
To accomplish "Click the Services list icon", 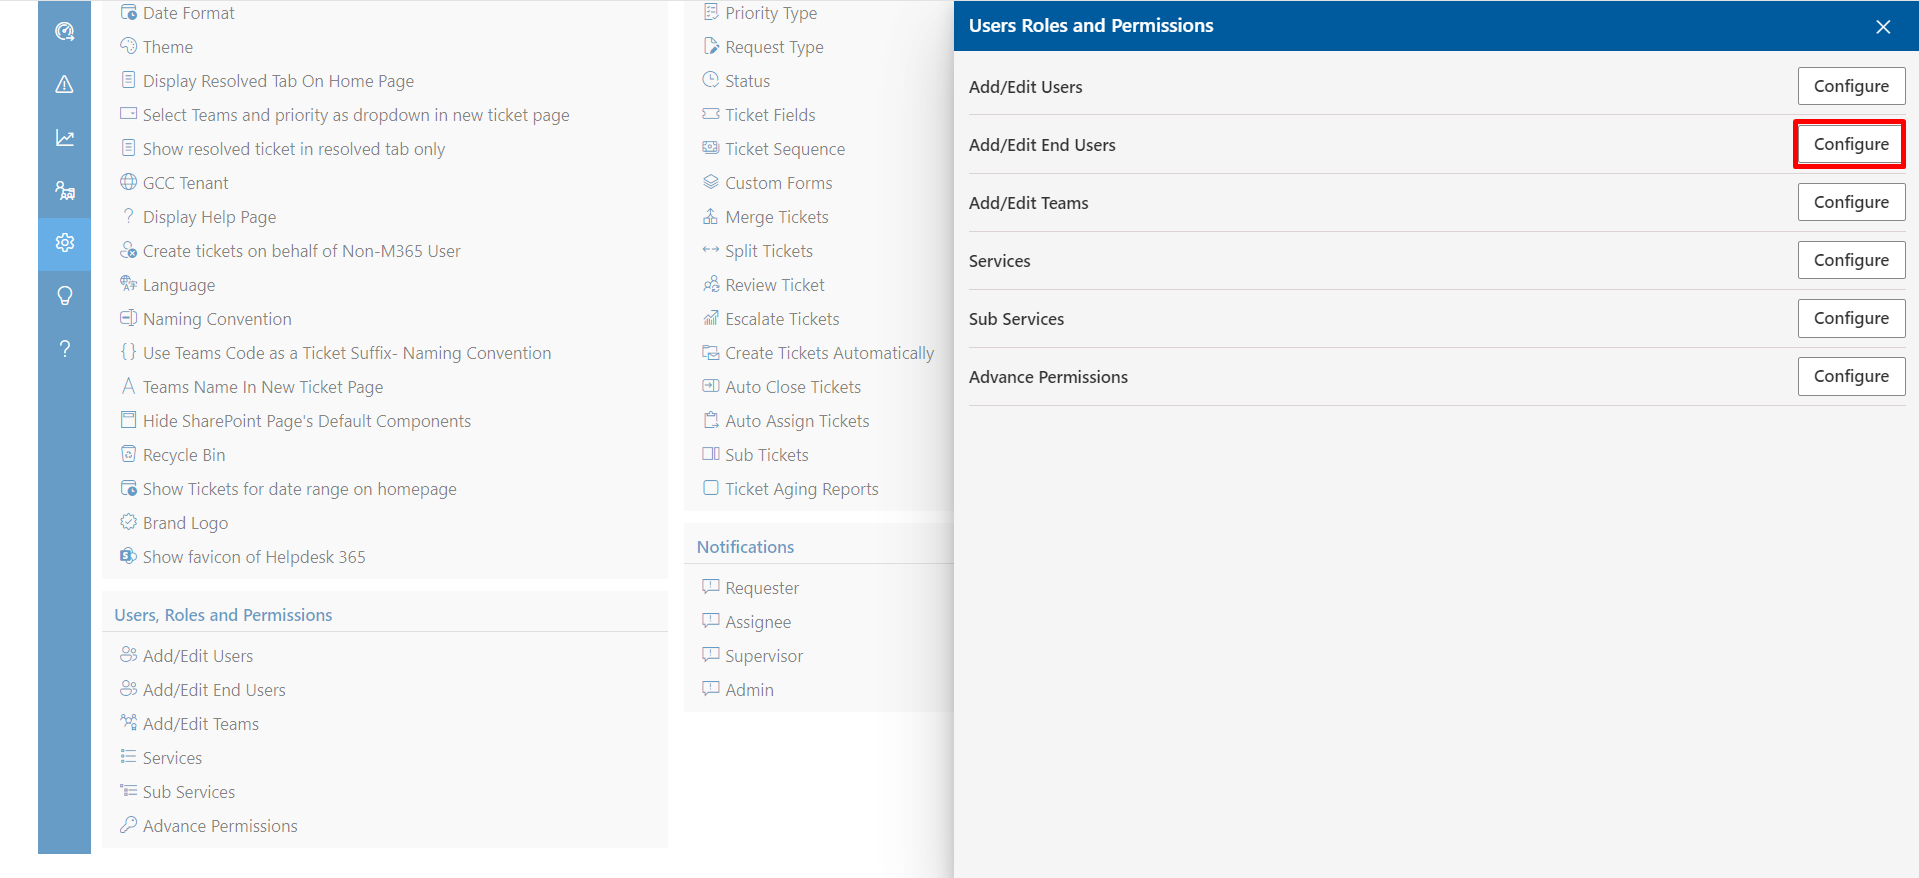I will click(x=128, y=757).
